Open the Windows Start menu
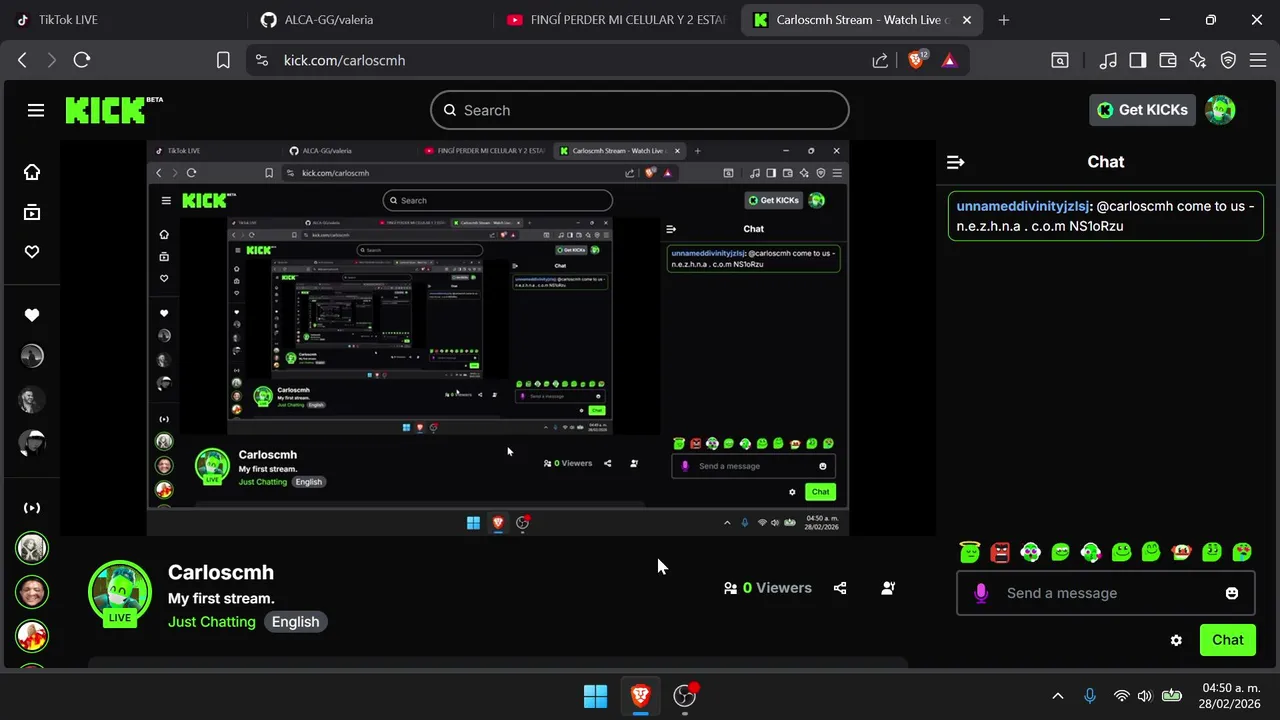This screenshot has height=720, width=1280. pyautogui.click(x=595, y=696)
